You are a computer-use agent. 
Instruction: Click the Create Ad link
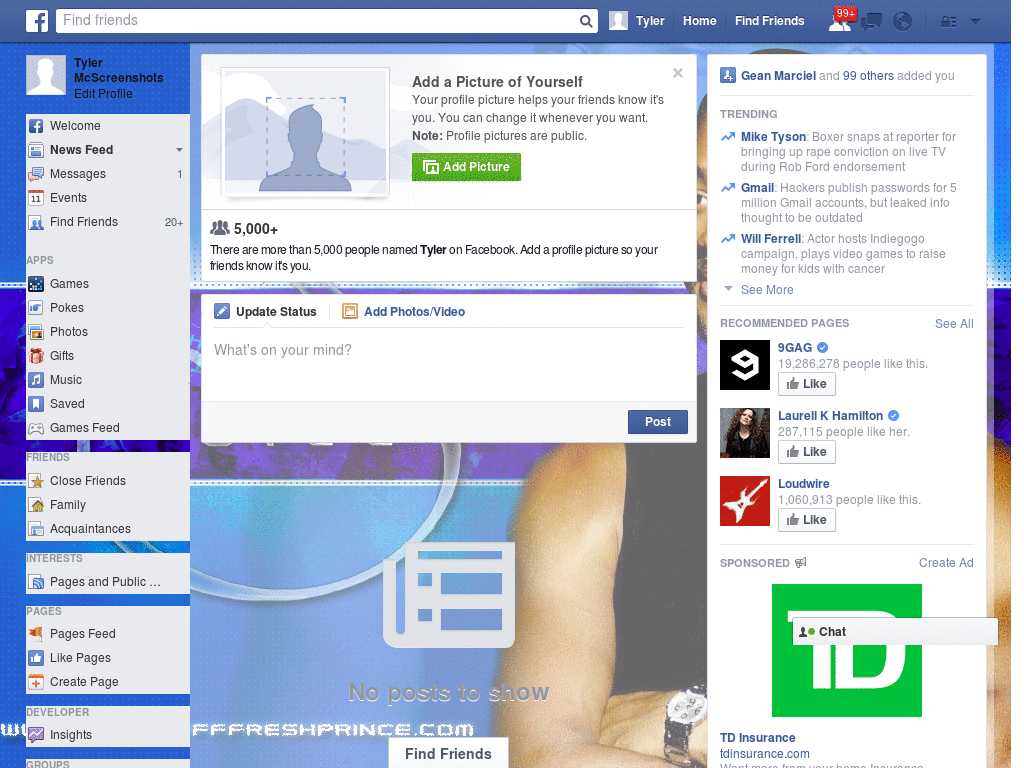[946, 563]
